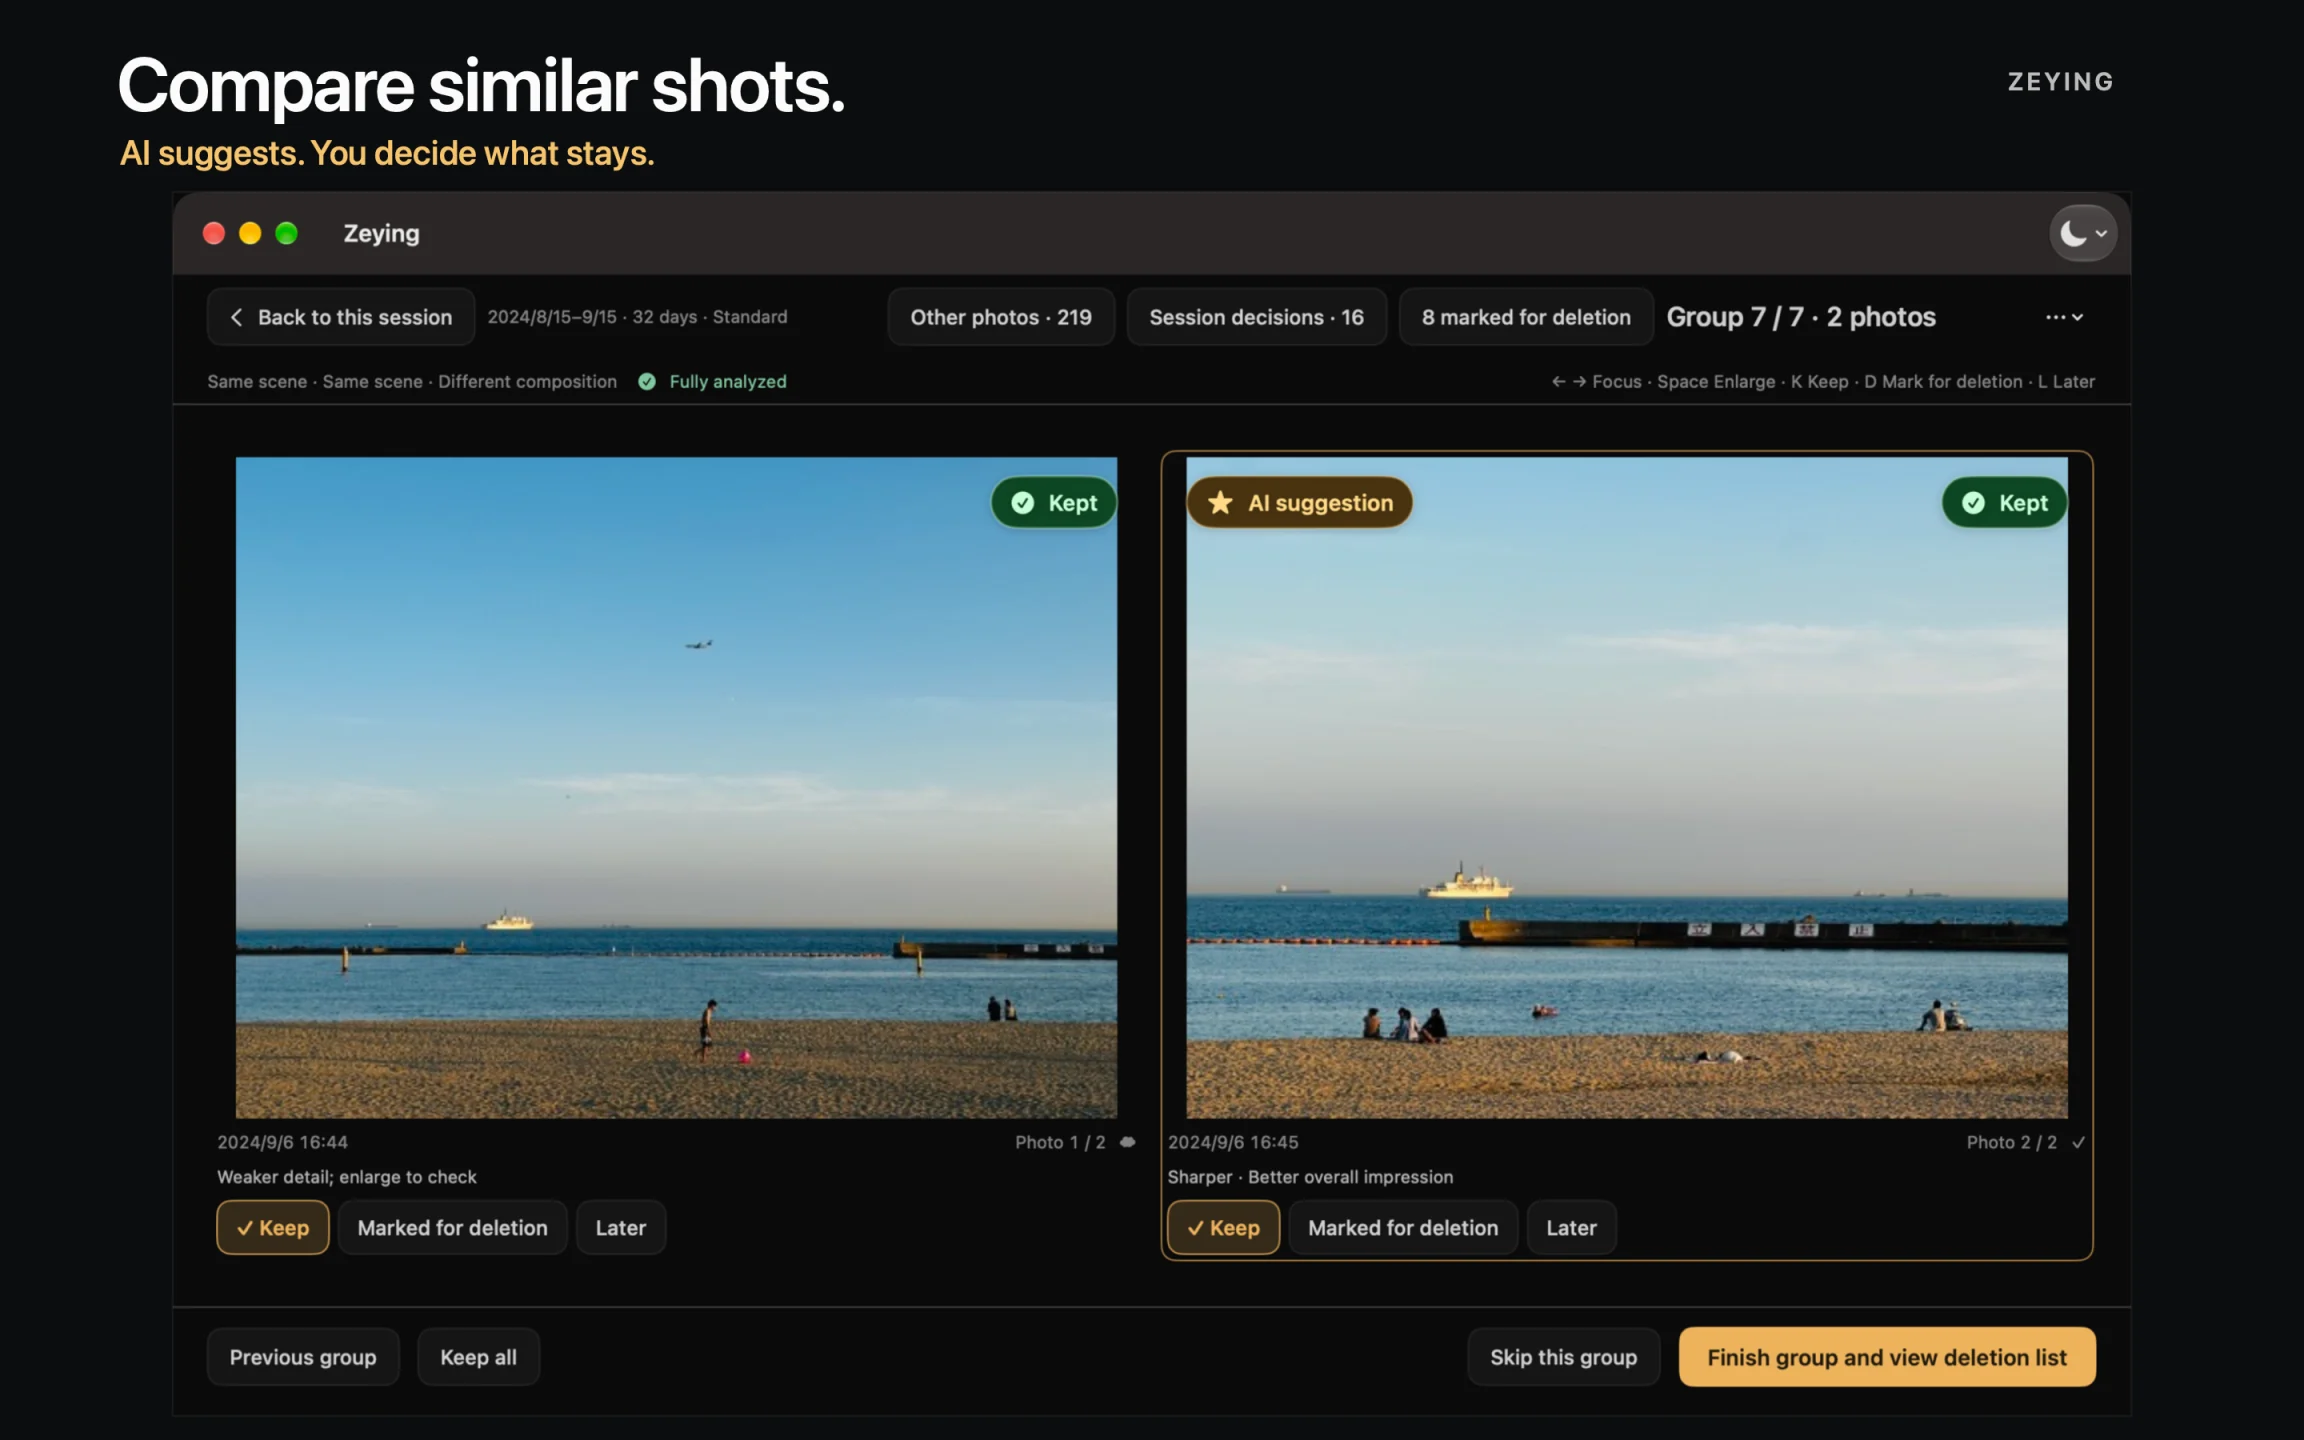Open the moon theme switcher dropdown

pyautogui.click(x=2083, y=233)
